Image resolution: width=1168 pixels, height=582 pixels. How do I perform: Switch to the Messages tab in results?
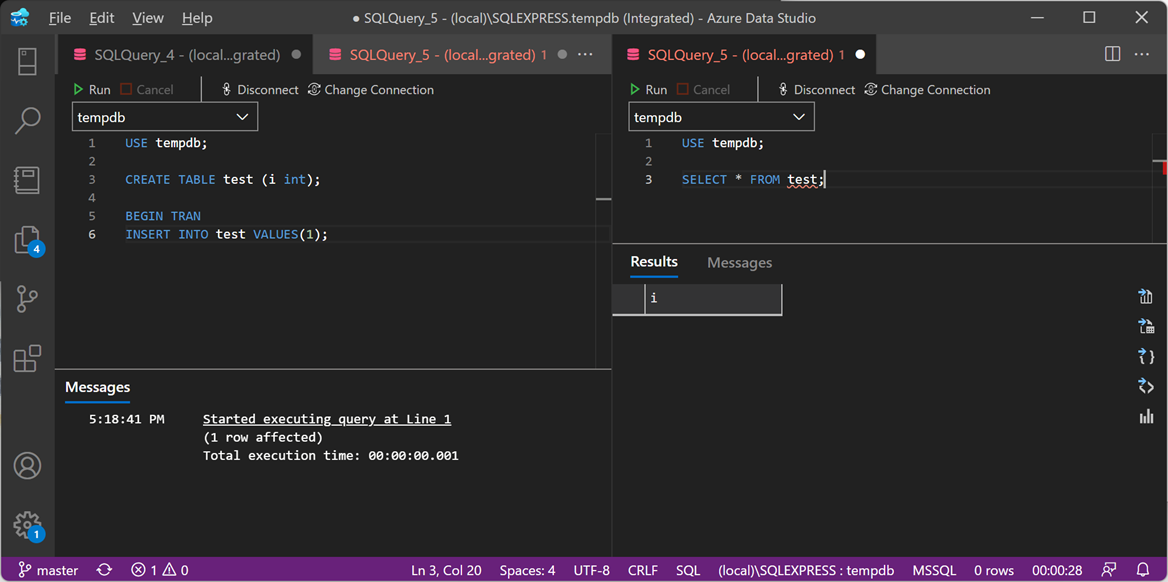point(739,262)
